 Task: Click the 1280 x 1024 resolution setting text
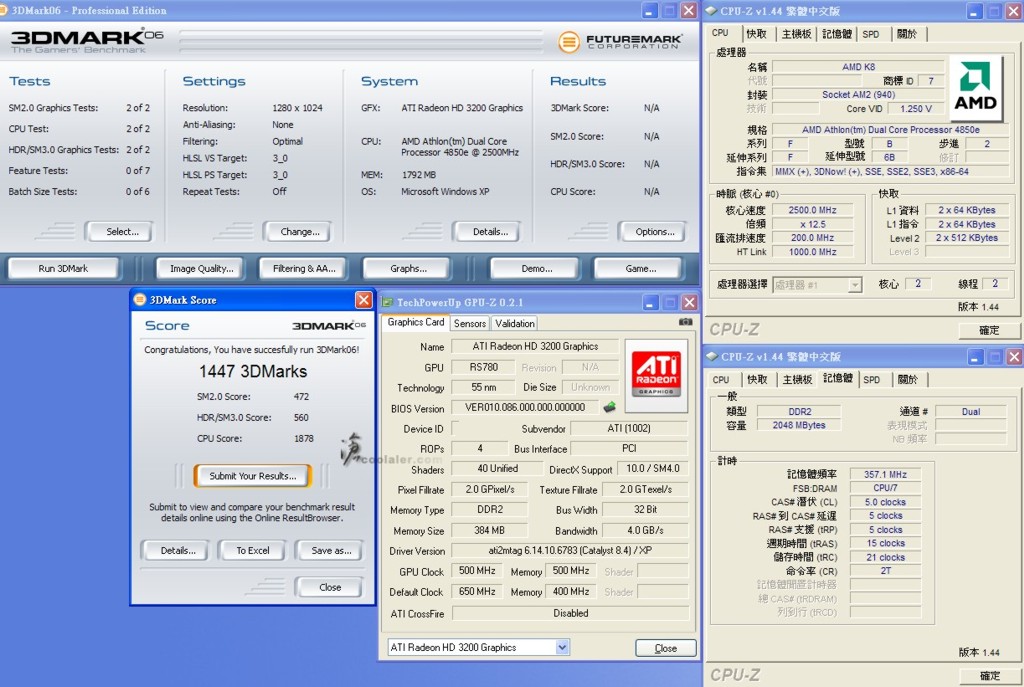pos(297,108)
